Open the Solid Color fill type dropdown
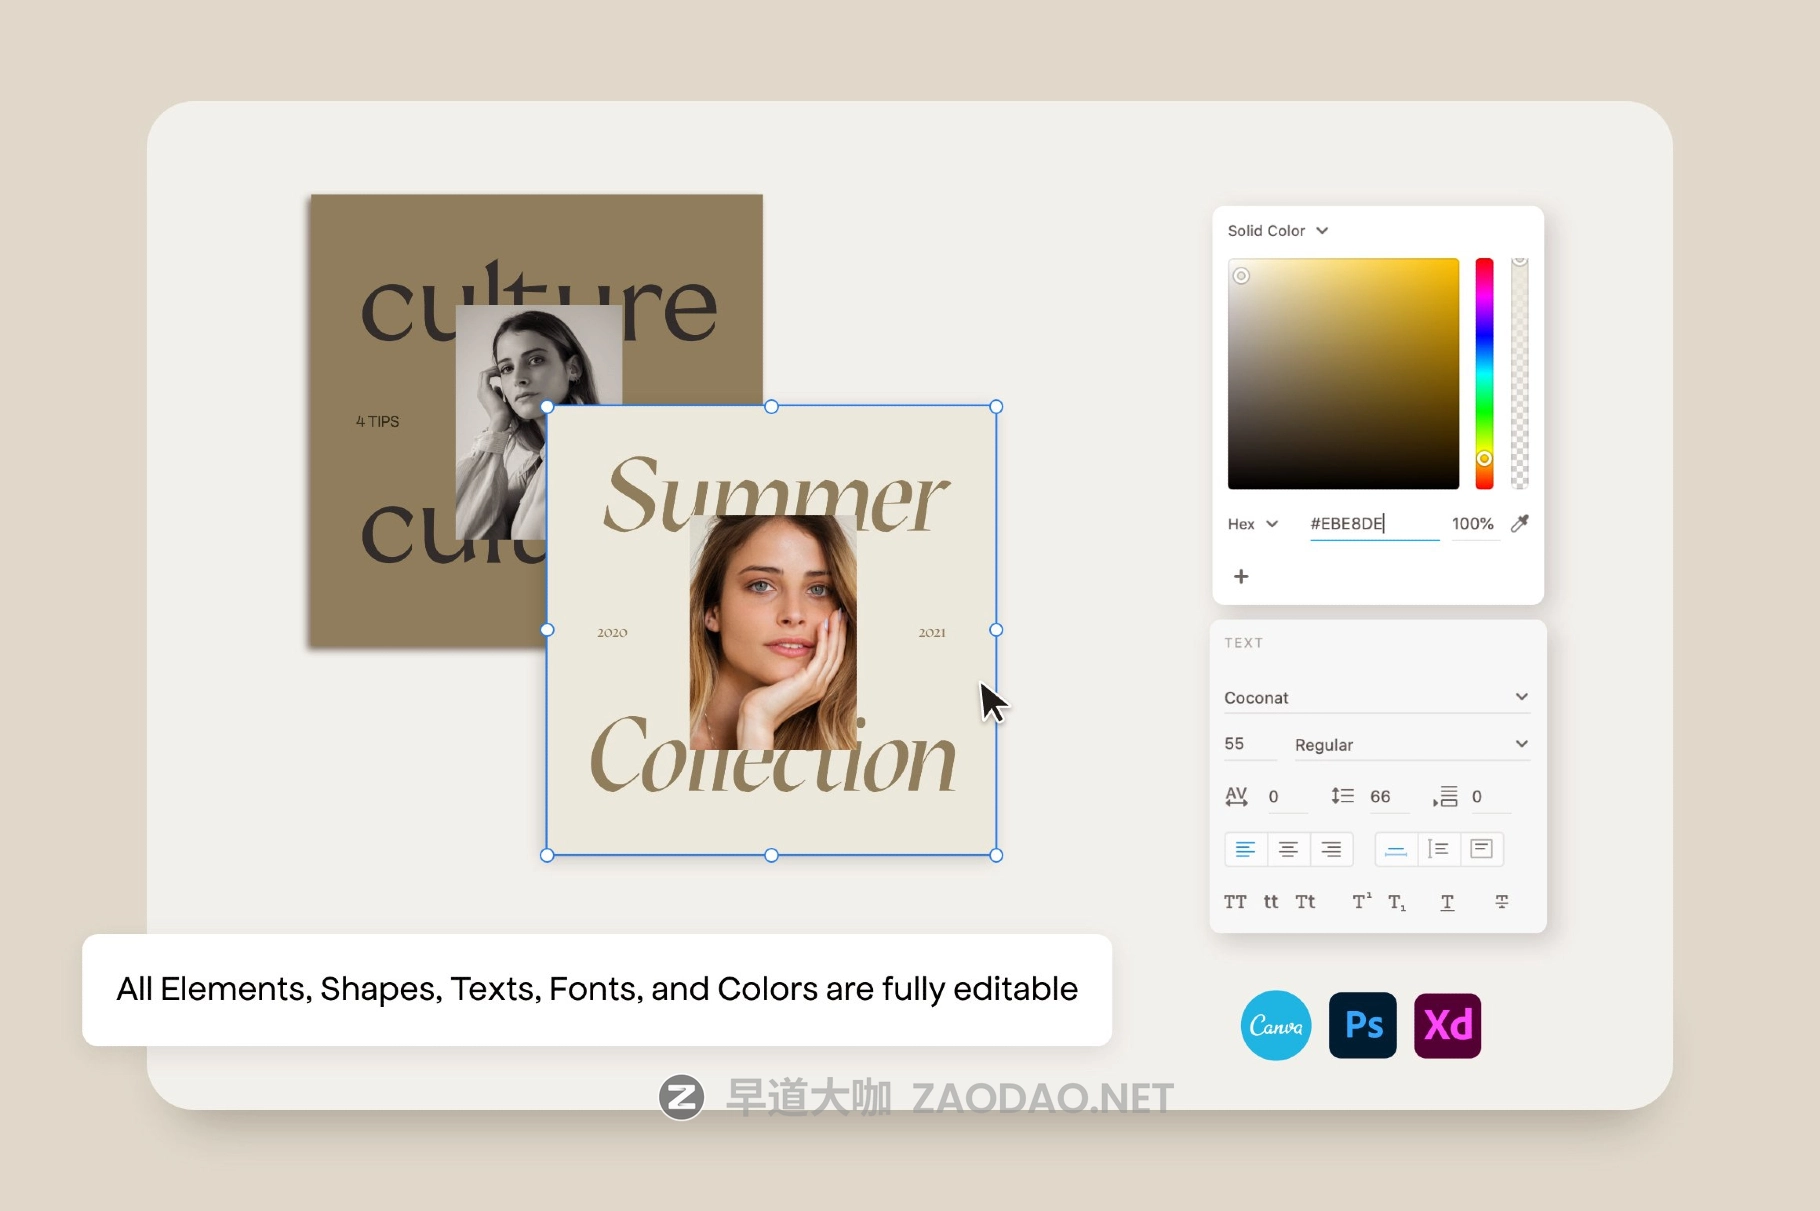1820x1211 pixels. pyautogui.click(x=1278, y=230)
